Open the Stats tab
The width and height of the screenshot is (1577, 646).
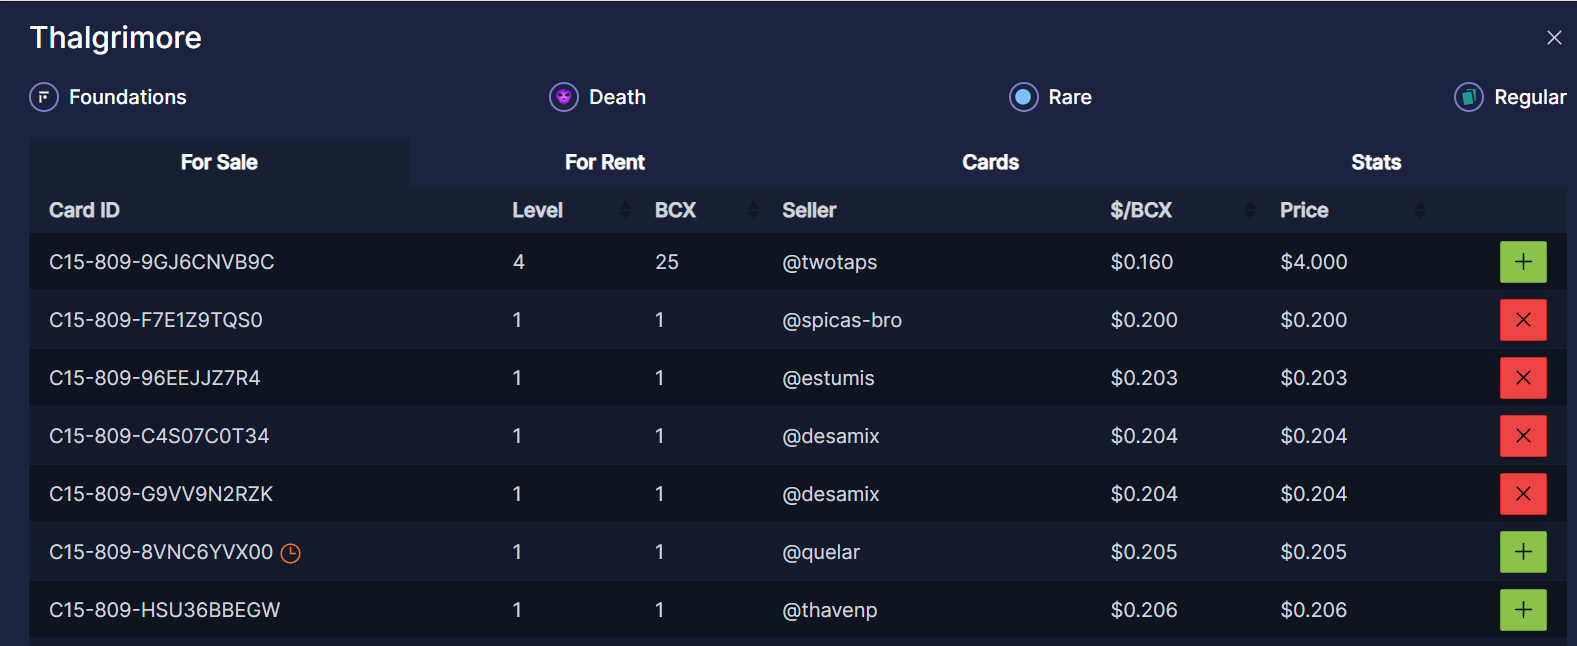[x=1375, y=162]
